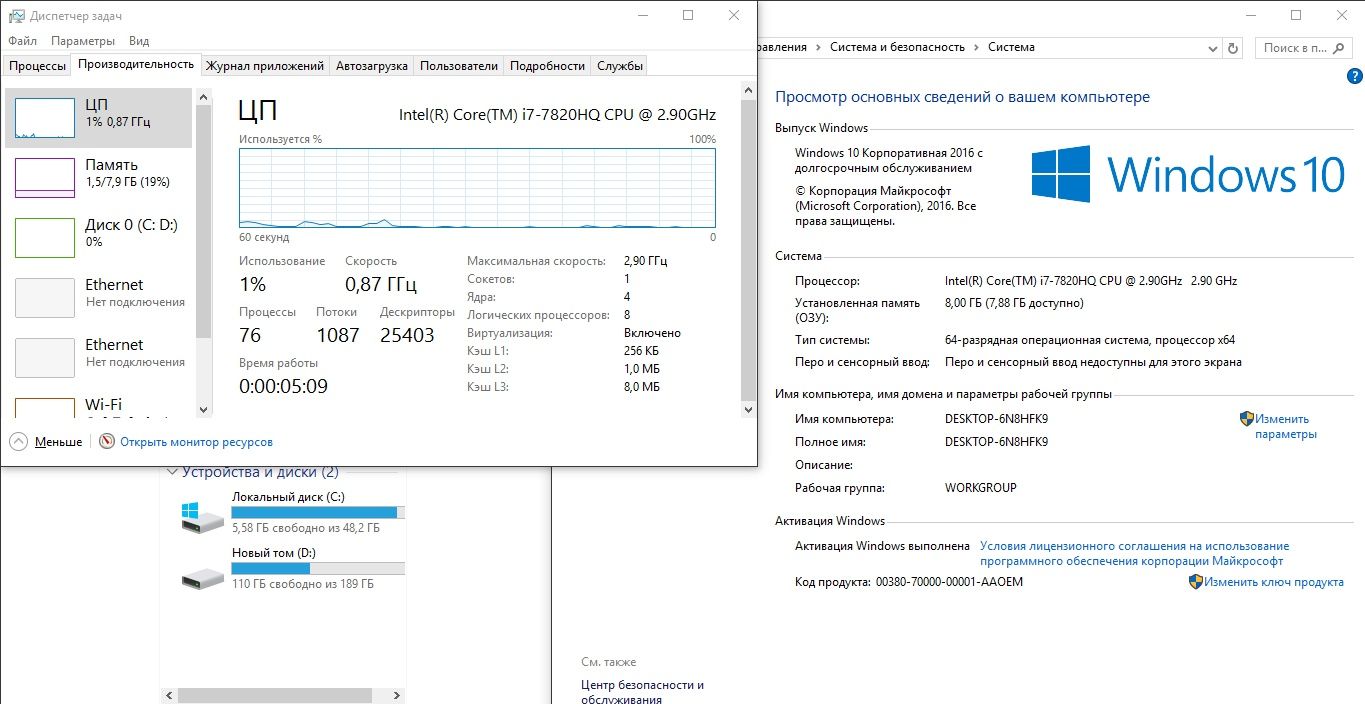Viewport: 1365px width, 704px height.
Task: Switch to the Журнал приложений tab
Action: tap(265, 66)
